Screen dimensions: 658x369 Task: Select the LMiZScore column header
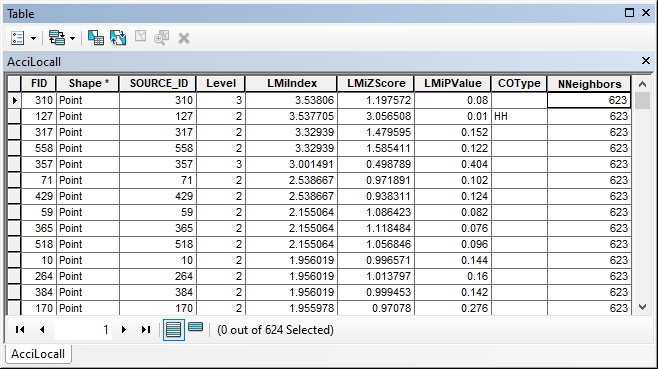[376, 83]
